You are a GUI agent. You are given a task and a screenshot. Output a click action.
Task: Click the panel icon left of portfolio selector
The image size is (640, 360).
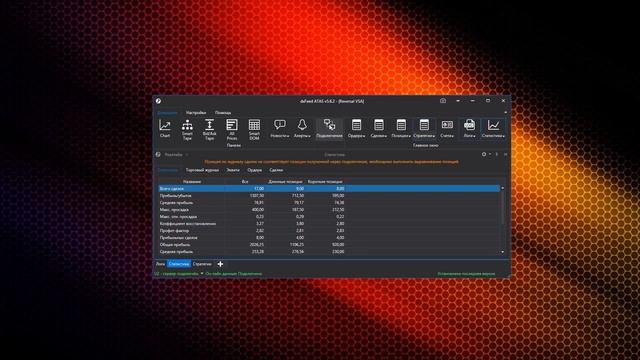(x=158, y=154)
